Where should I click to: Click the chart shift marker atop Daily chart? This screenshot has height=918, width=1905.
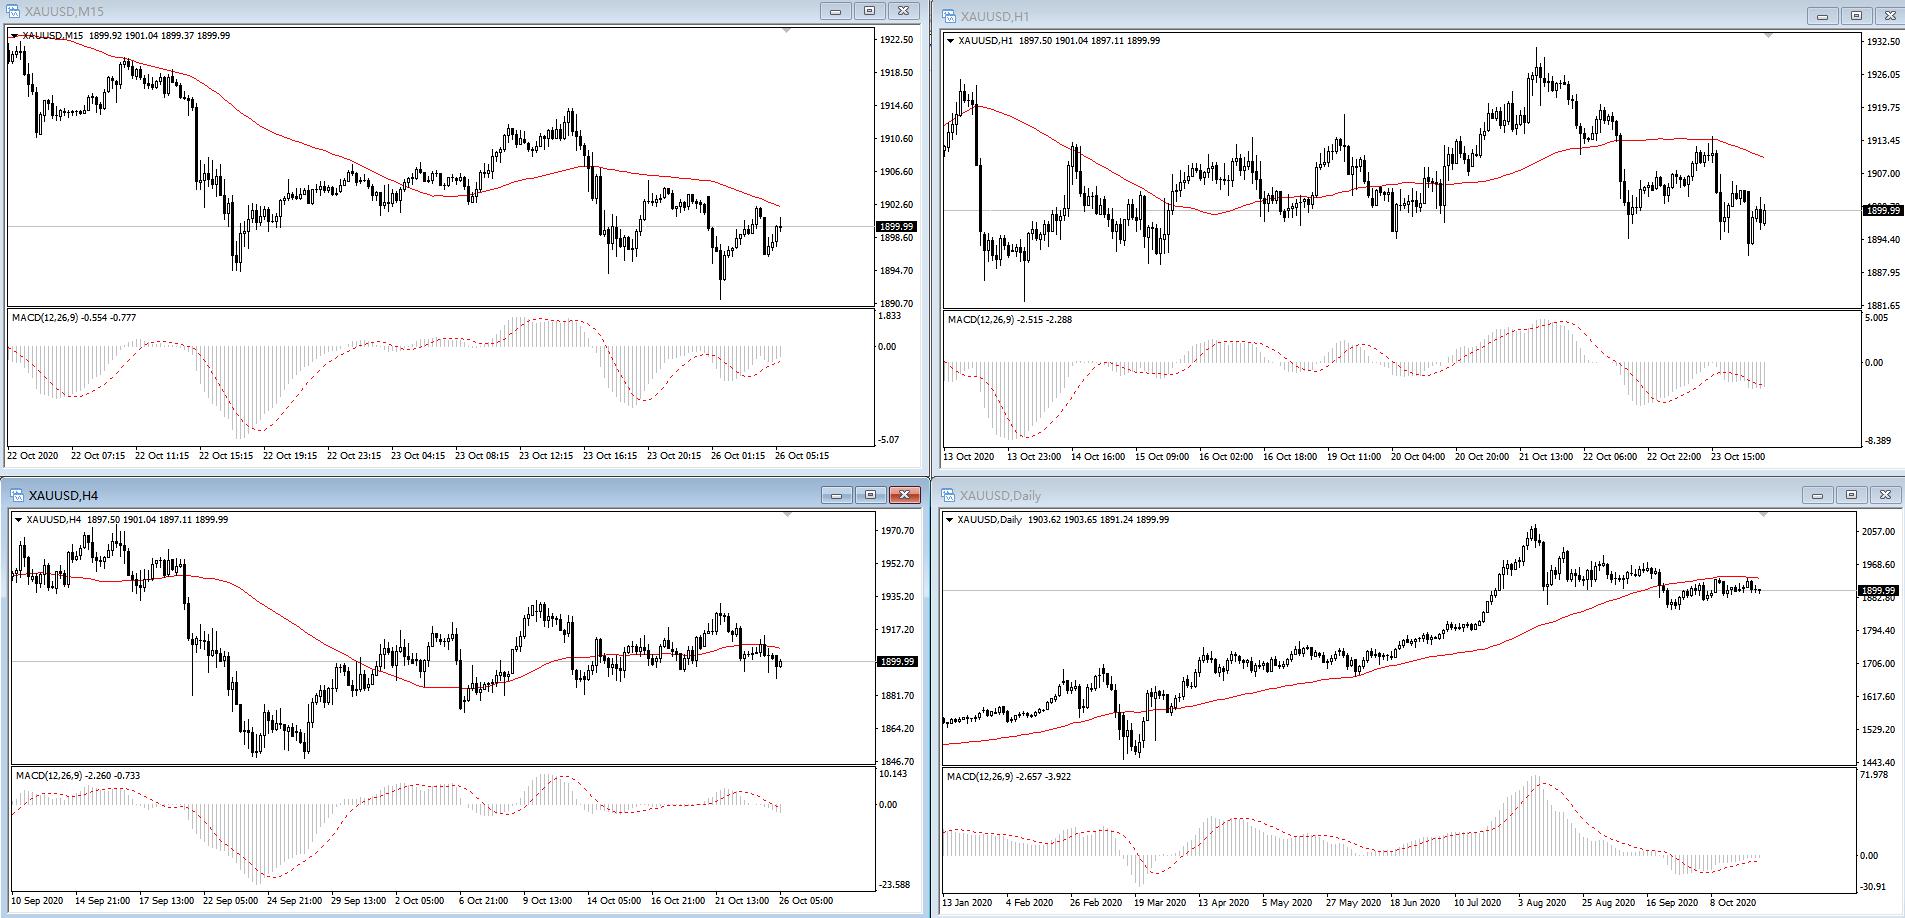1763,514
